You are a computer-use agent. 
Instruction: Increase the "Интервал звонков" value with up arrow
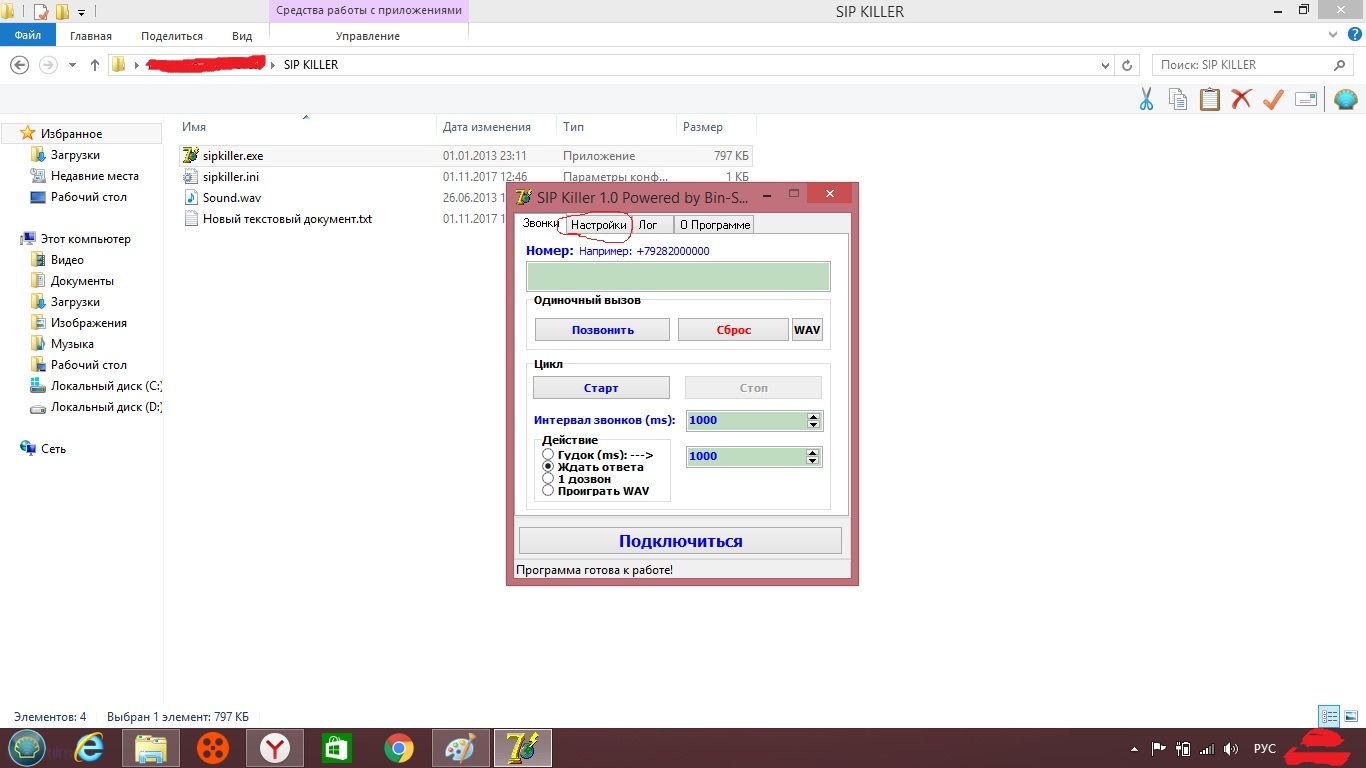814,416
